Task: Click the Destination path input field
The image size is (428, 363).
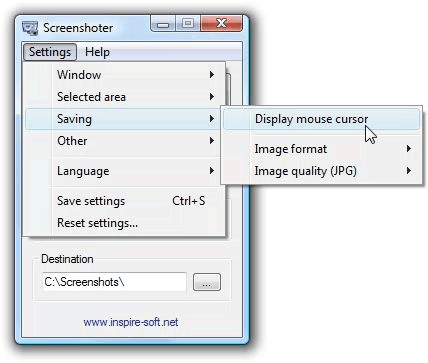Action: tap(114, 282)
